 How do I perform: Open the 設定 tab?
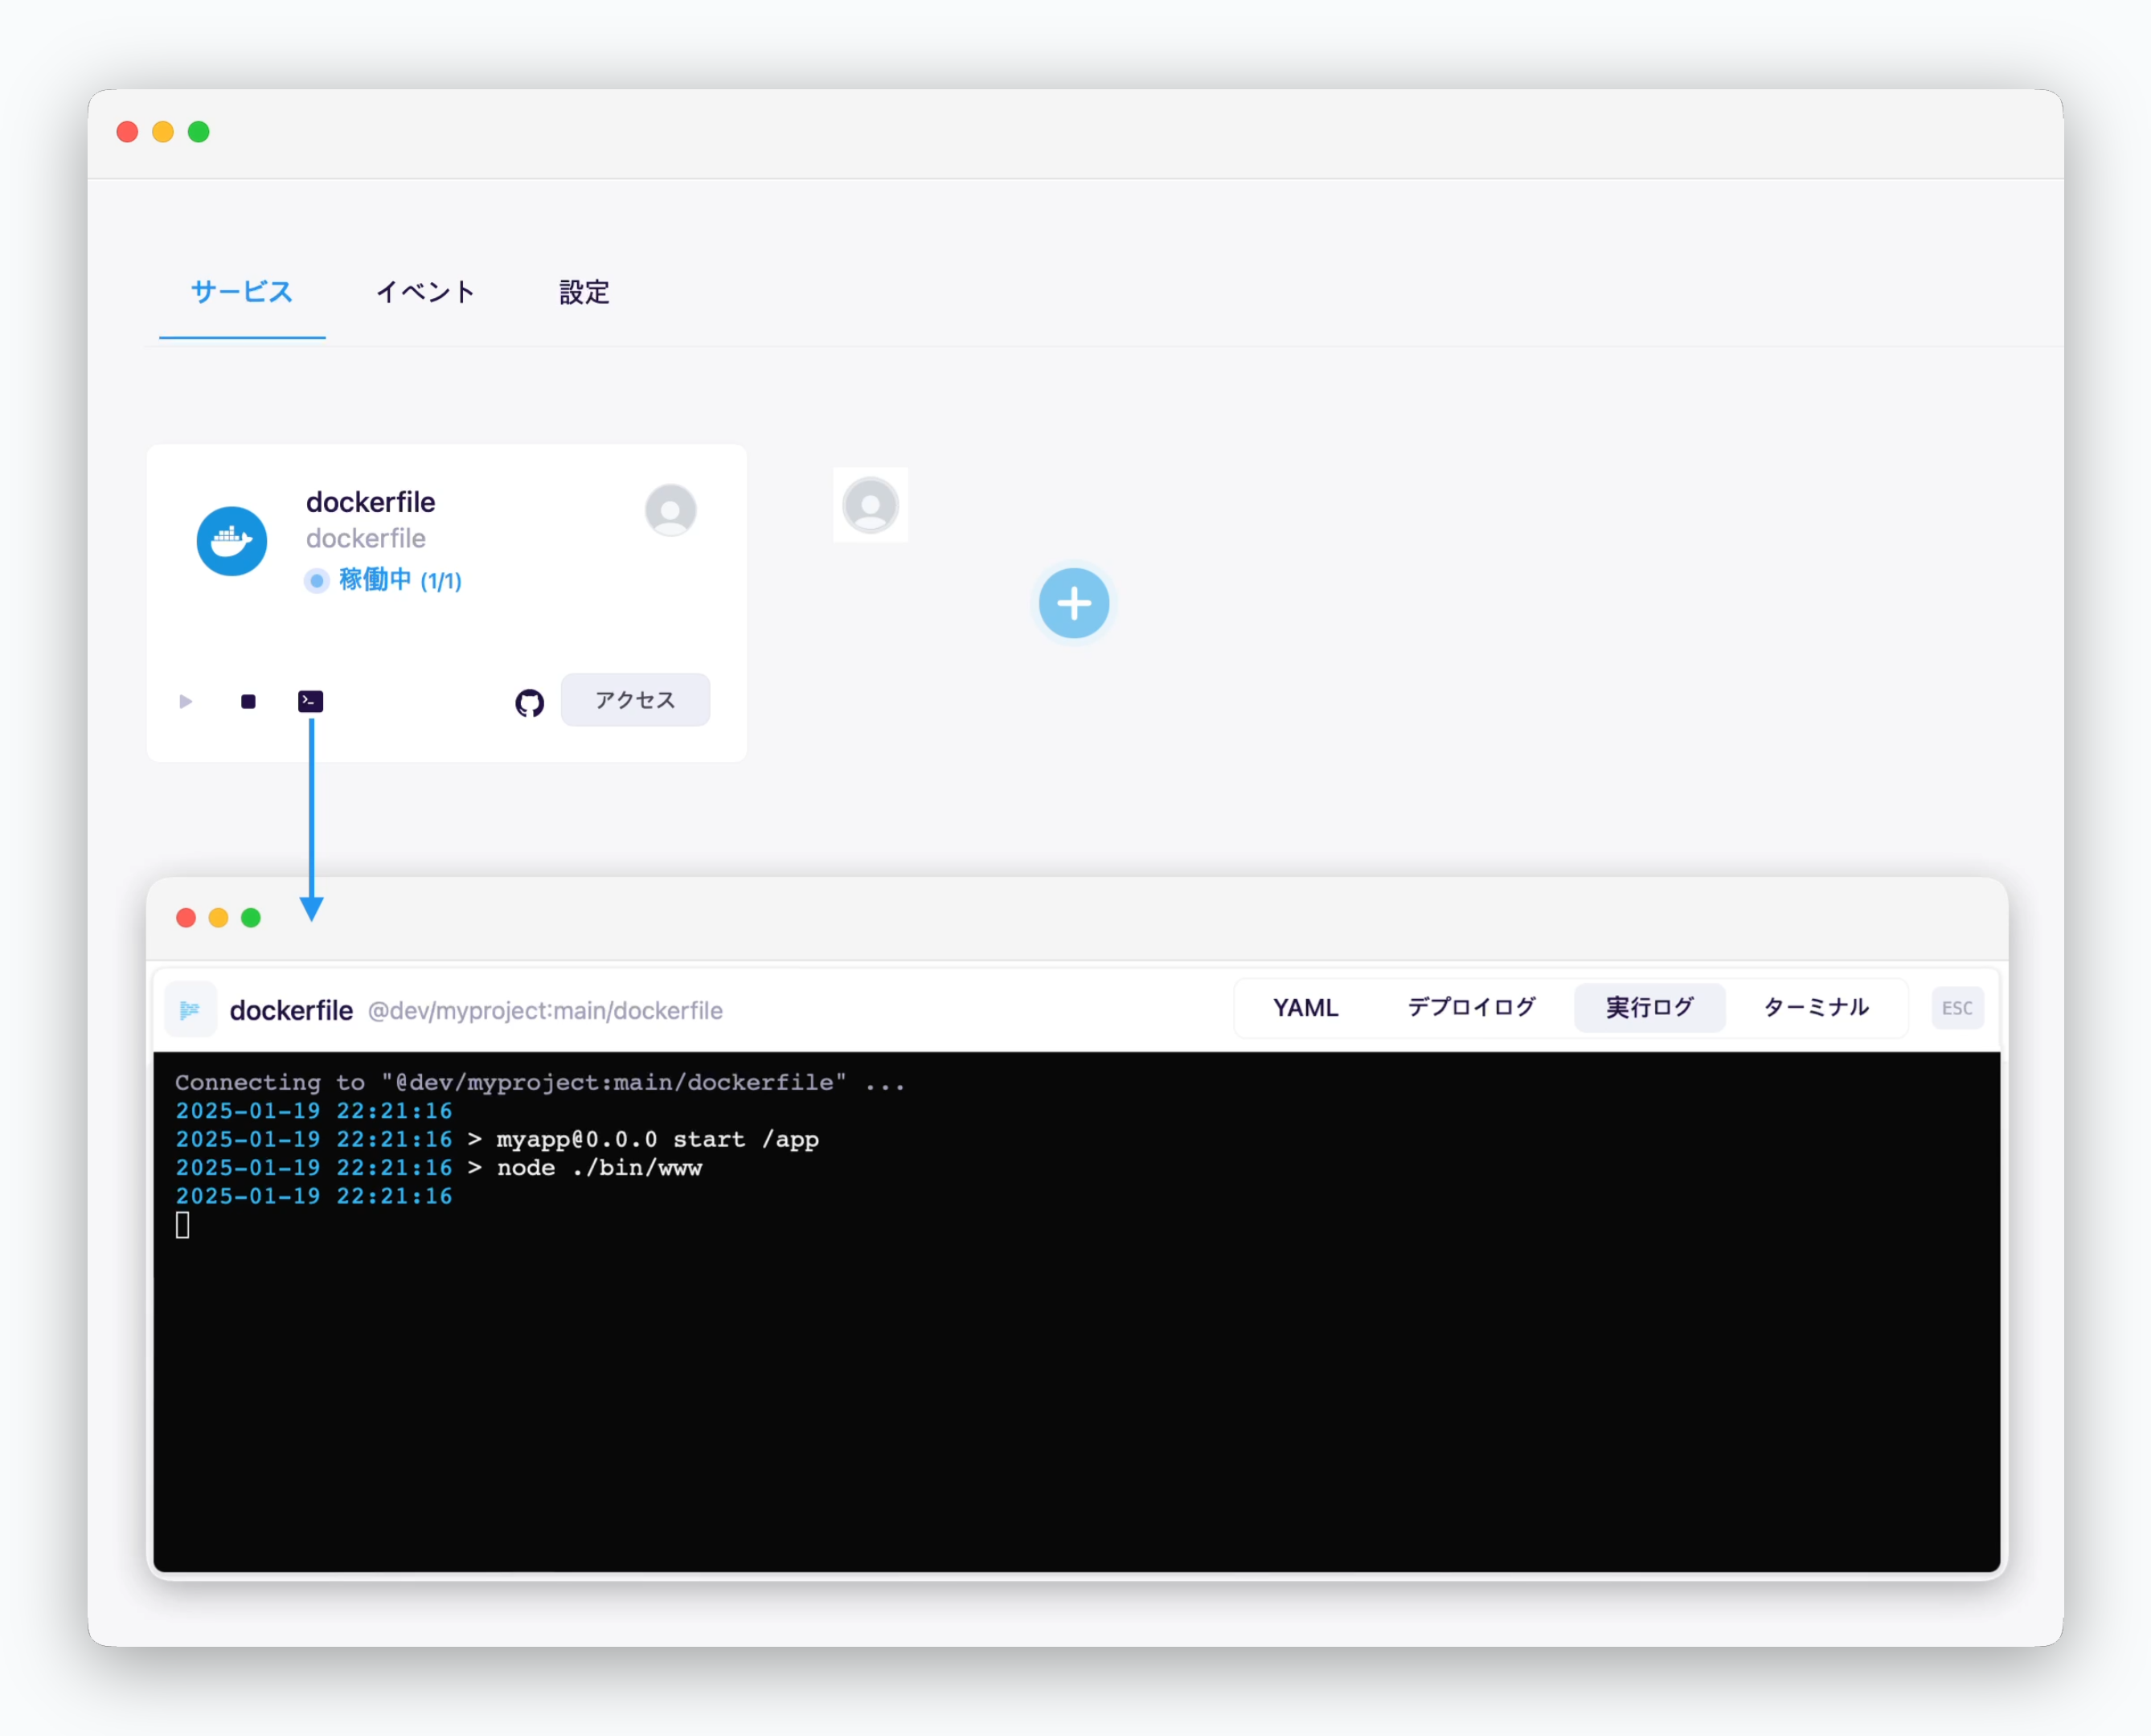pos(584,292)
